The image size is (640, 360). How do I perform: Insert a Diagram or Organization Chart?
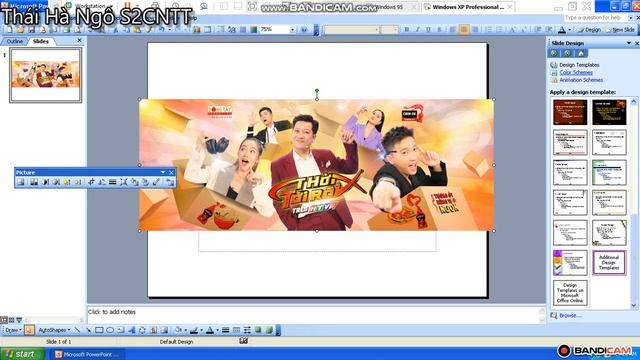[142, 330]
